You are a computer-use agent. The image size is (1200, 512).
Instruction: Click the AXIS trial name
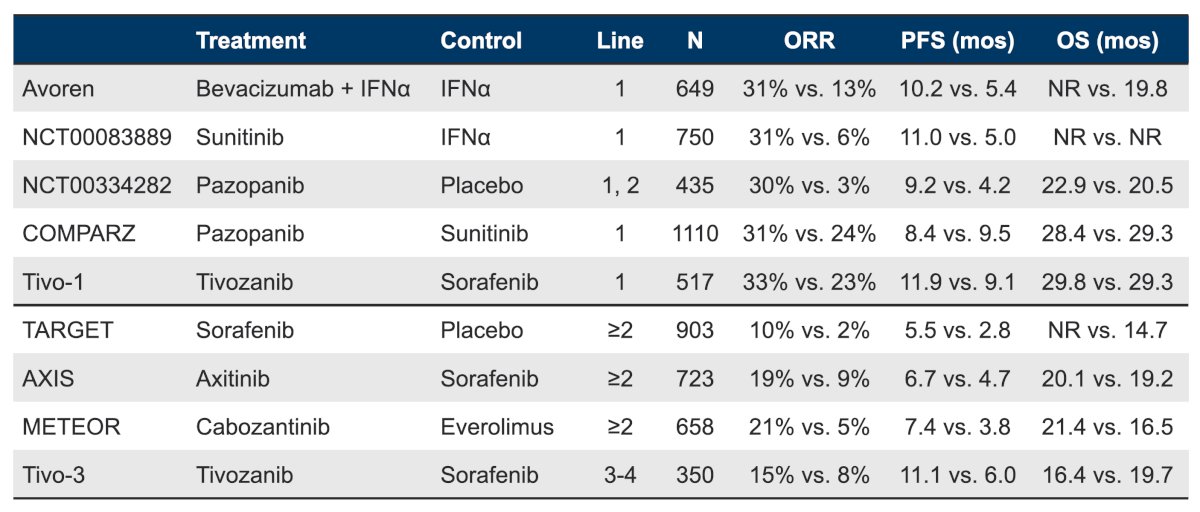tap(47, 378)
